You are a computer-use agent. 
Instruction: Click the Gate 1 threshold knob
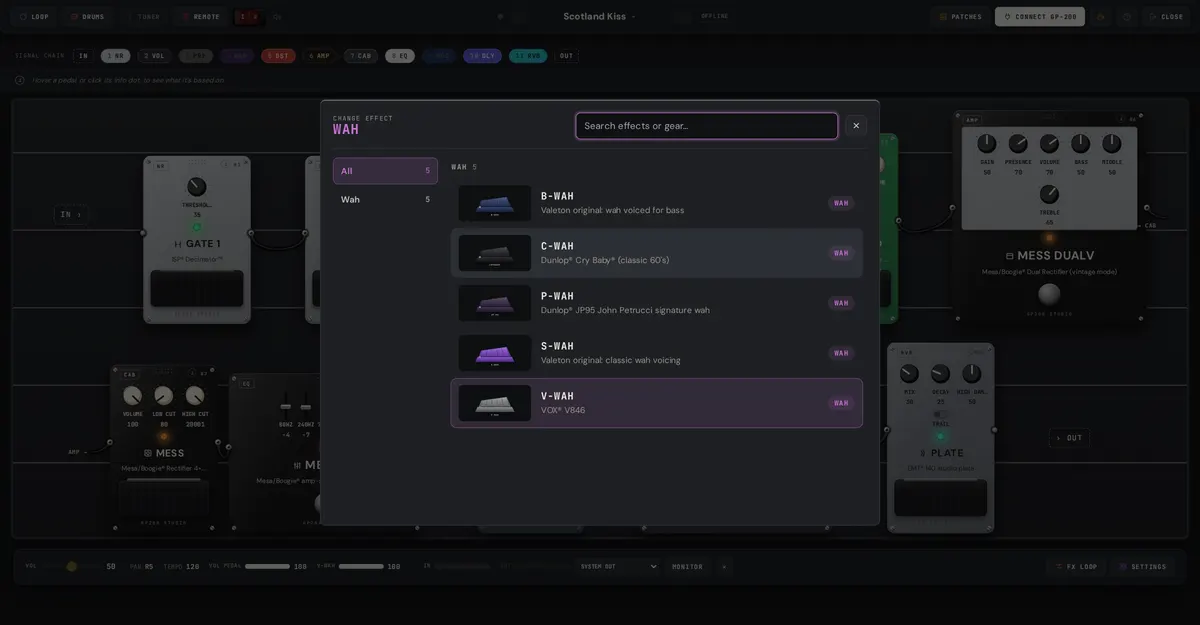tap(197, 187)
